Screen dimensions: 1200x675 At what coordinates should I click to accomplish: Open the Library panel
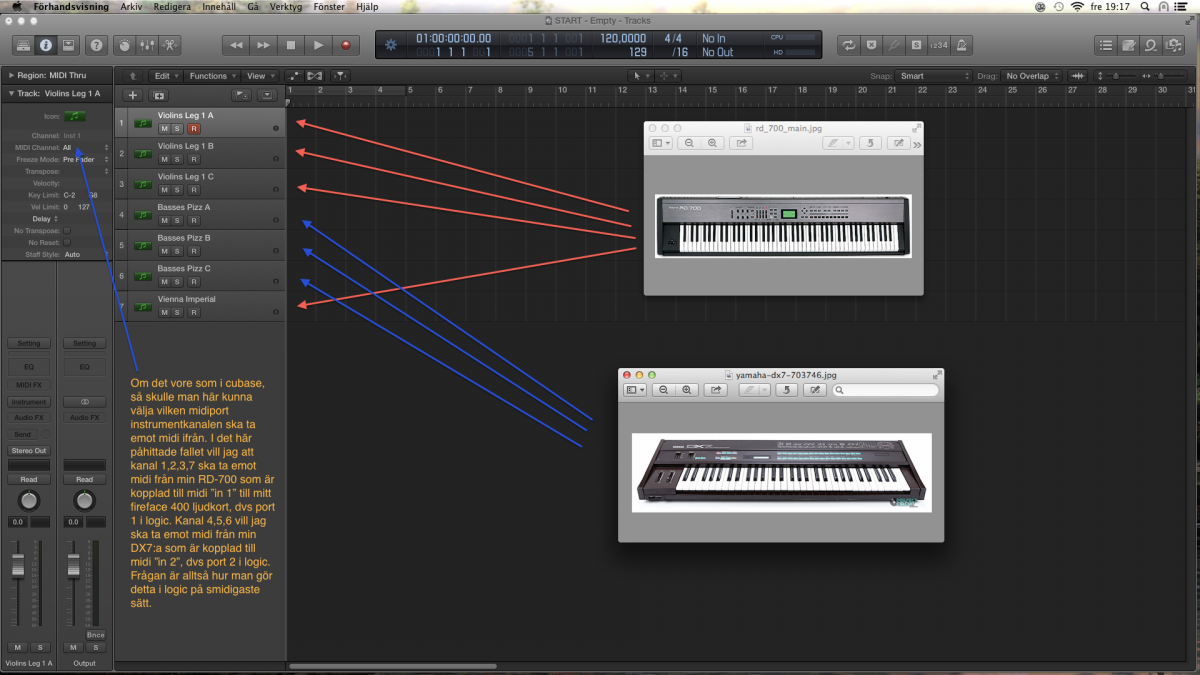coord(24,45)
